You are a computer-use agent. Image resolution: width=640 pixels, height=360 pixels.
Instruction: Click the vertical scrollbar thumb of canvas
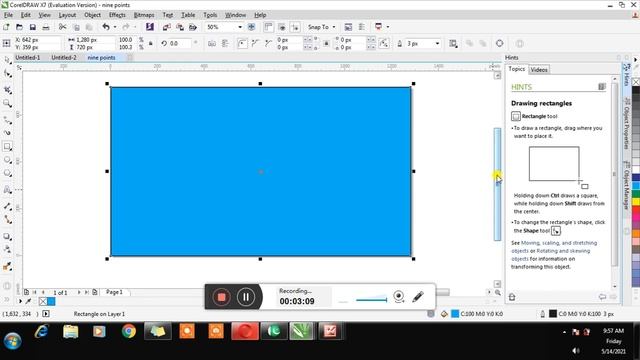pos(497,184)
